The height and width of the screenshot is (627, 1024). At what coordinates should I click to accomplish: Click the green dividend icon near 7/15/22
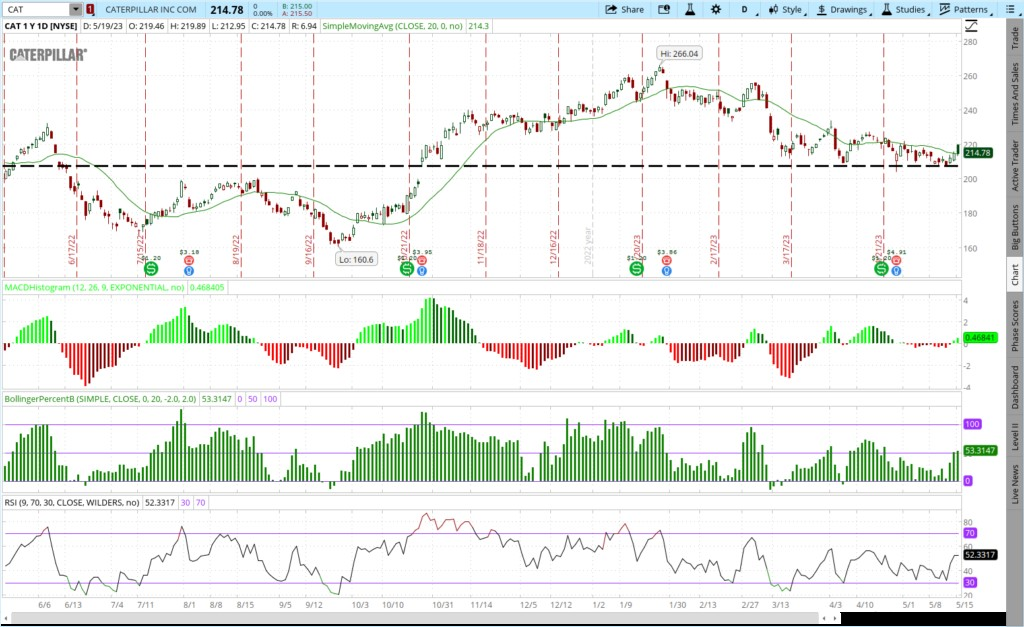[151, 268]
